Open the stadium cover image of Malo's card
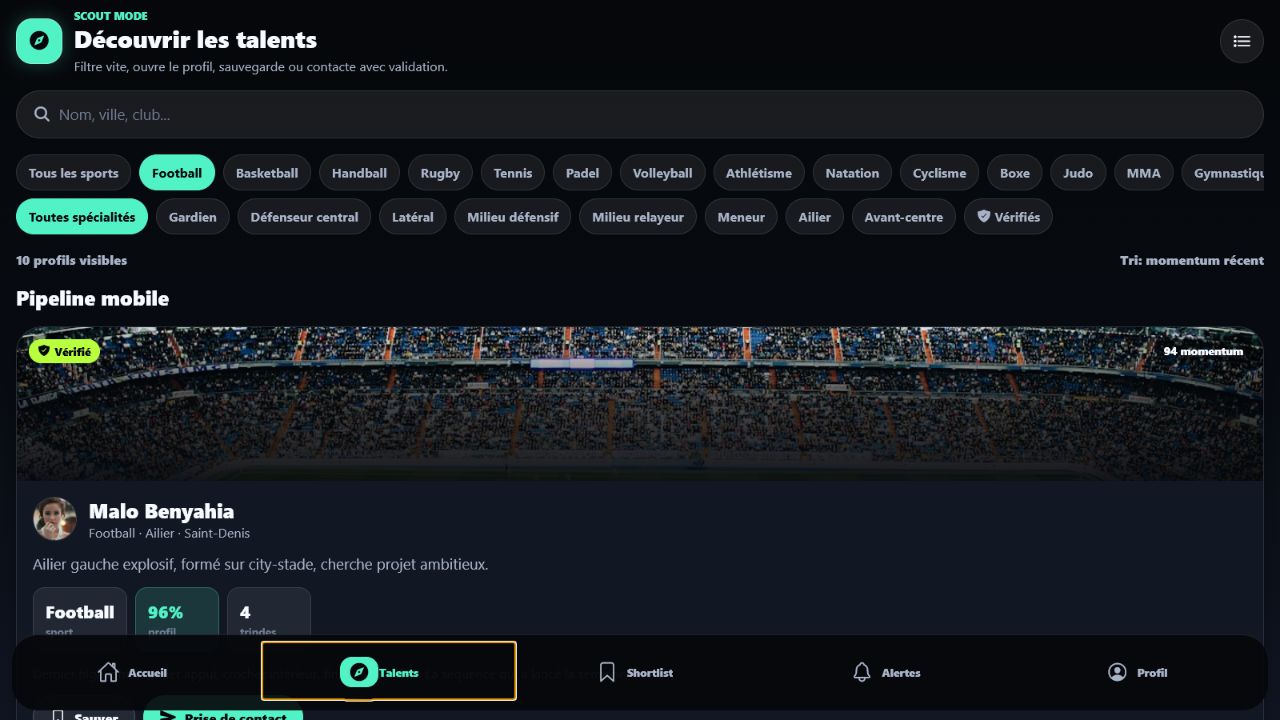Screen dimensions: 1280x720 coord(640,404)
